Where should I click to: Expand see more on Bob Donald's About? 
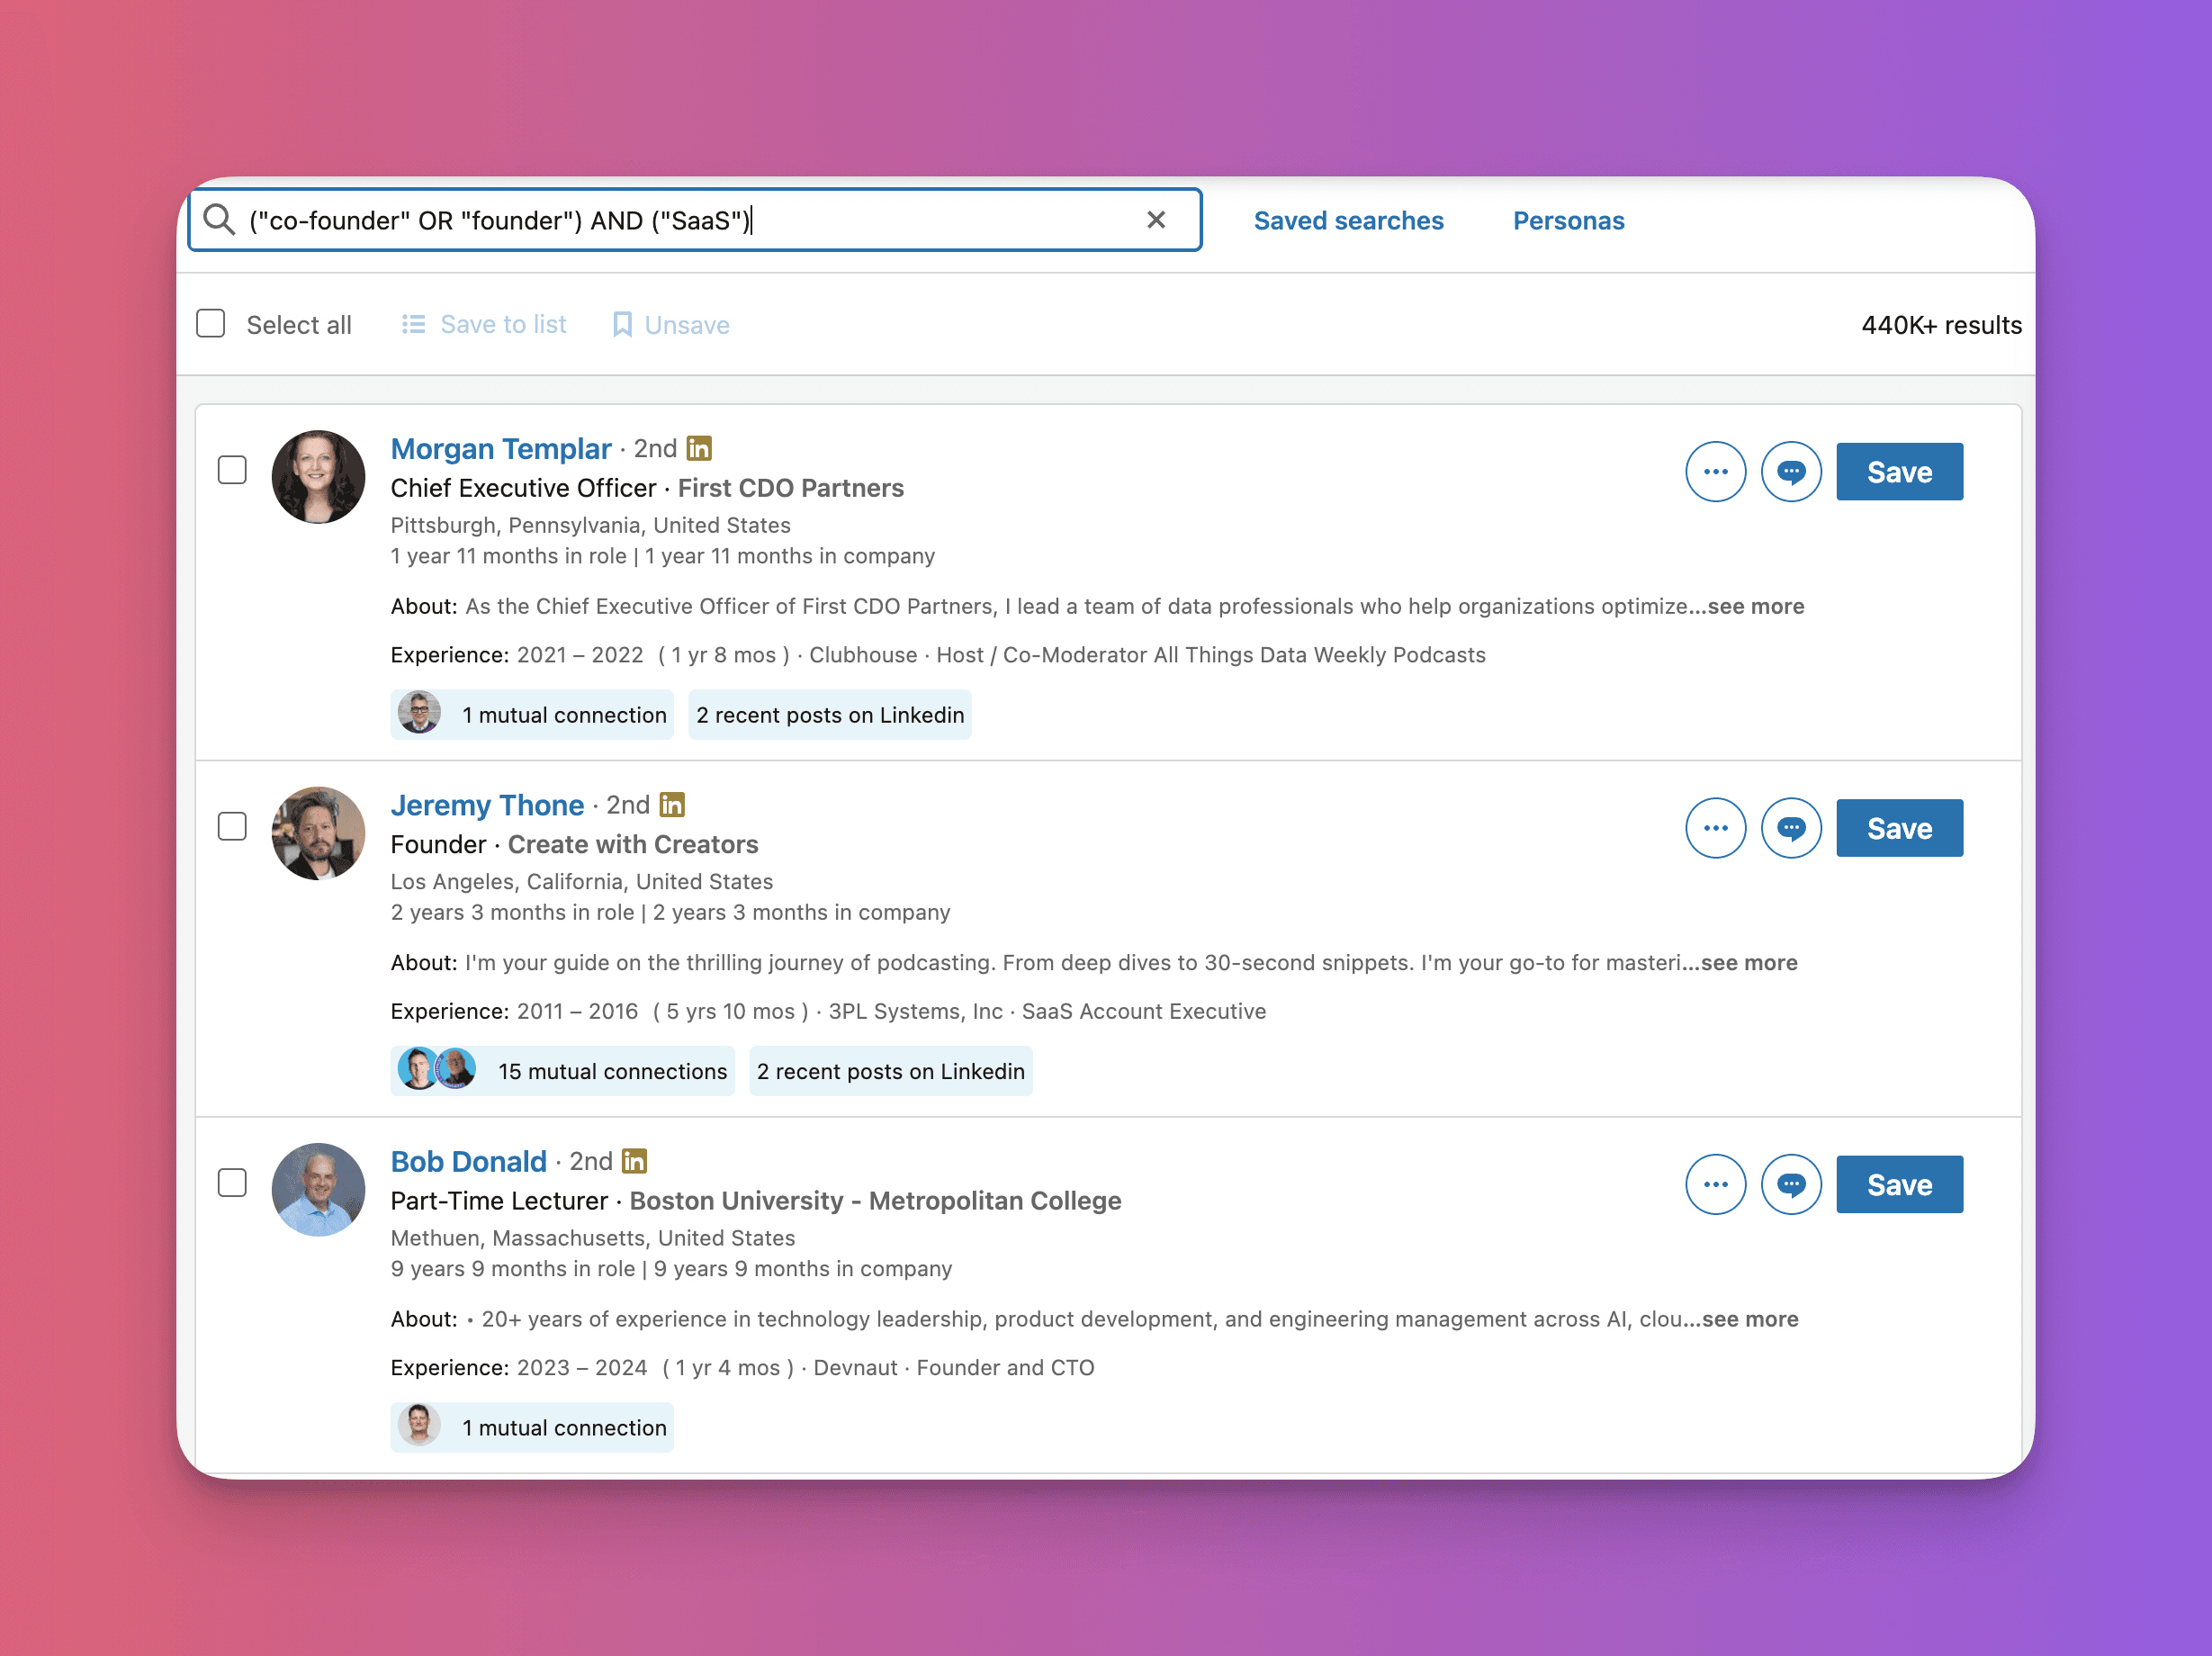pyautogui.click(x=1749, y=1319)
